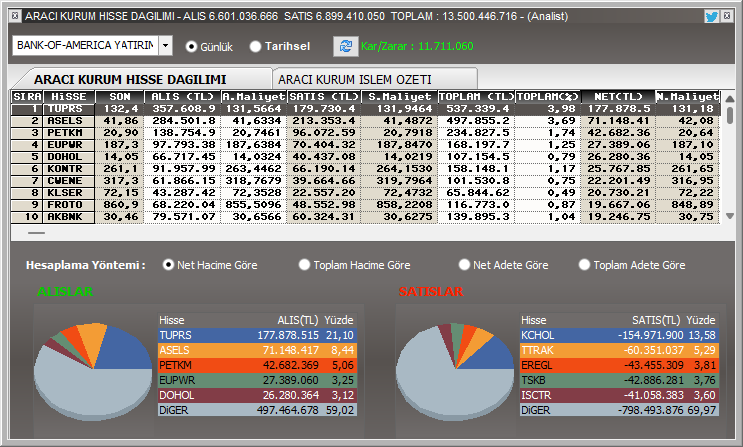Click the small X icon at title bar left
This screenshot has width=743, height=447.
pyautogui.click(x=15, y=16)
